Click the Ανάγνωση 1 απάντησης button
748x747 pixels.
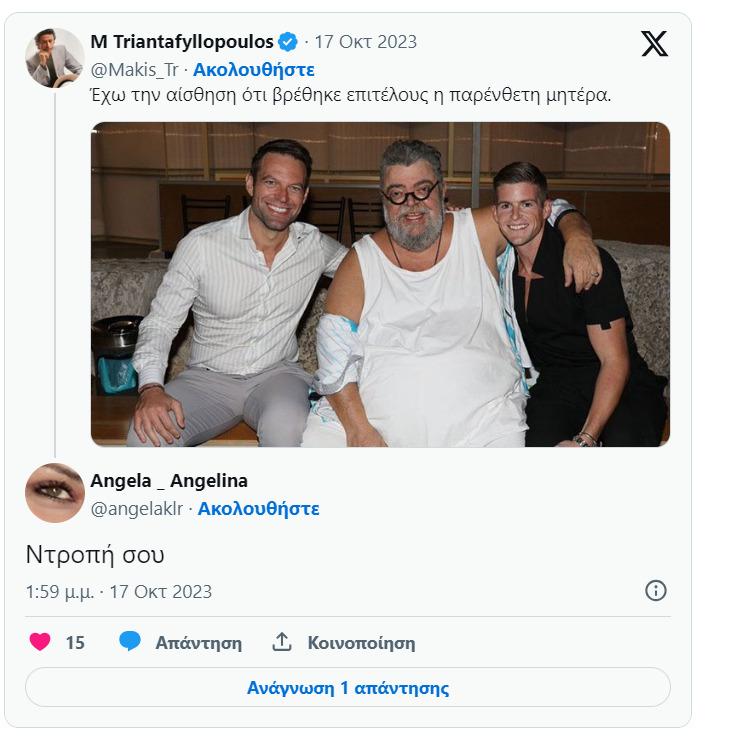click(x=347, y=688)
